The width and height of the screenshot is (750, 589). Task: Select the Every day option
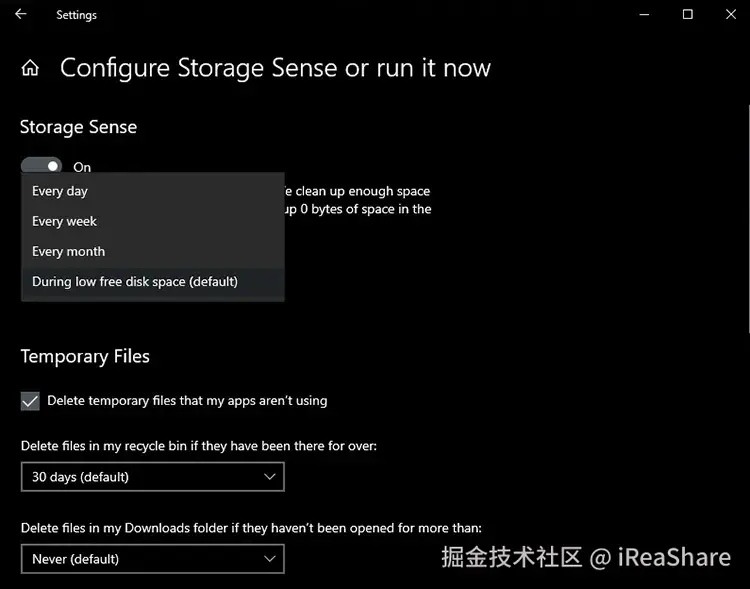click(60, 191)
